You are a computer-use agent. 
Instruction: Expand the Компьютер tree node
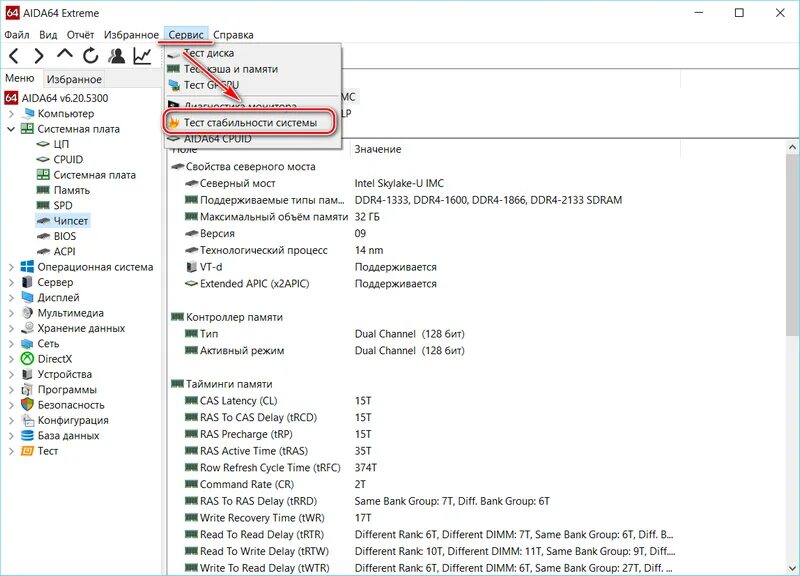point(11,113)
